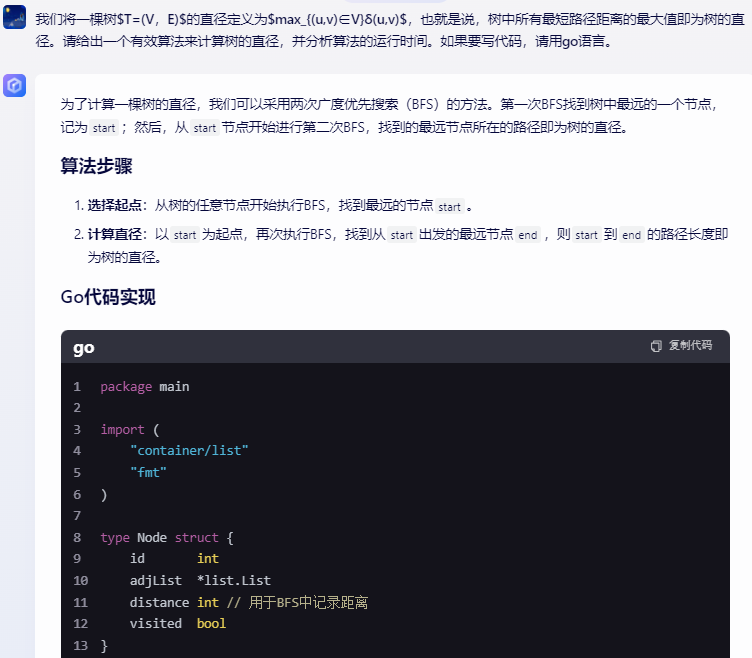This screenshot has width=752, height=658.
Task: Click the bold step label 选择起点
Action: click(114, 205)
